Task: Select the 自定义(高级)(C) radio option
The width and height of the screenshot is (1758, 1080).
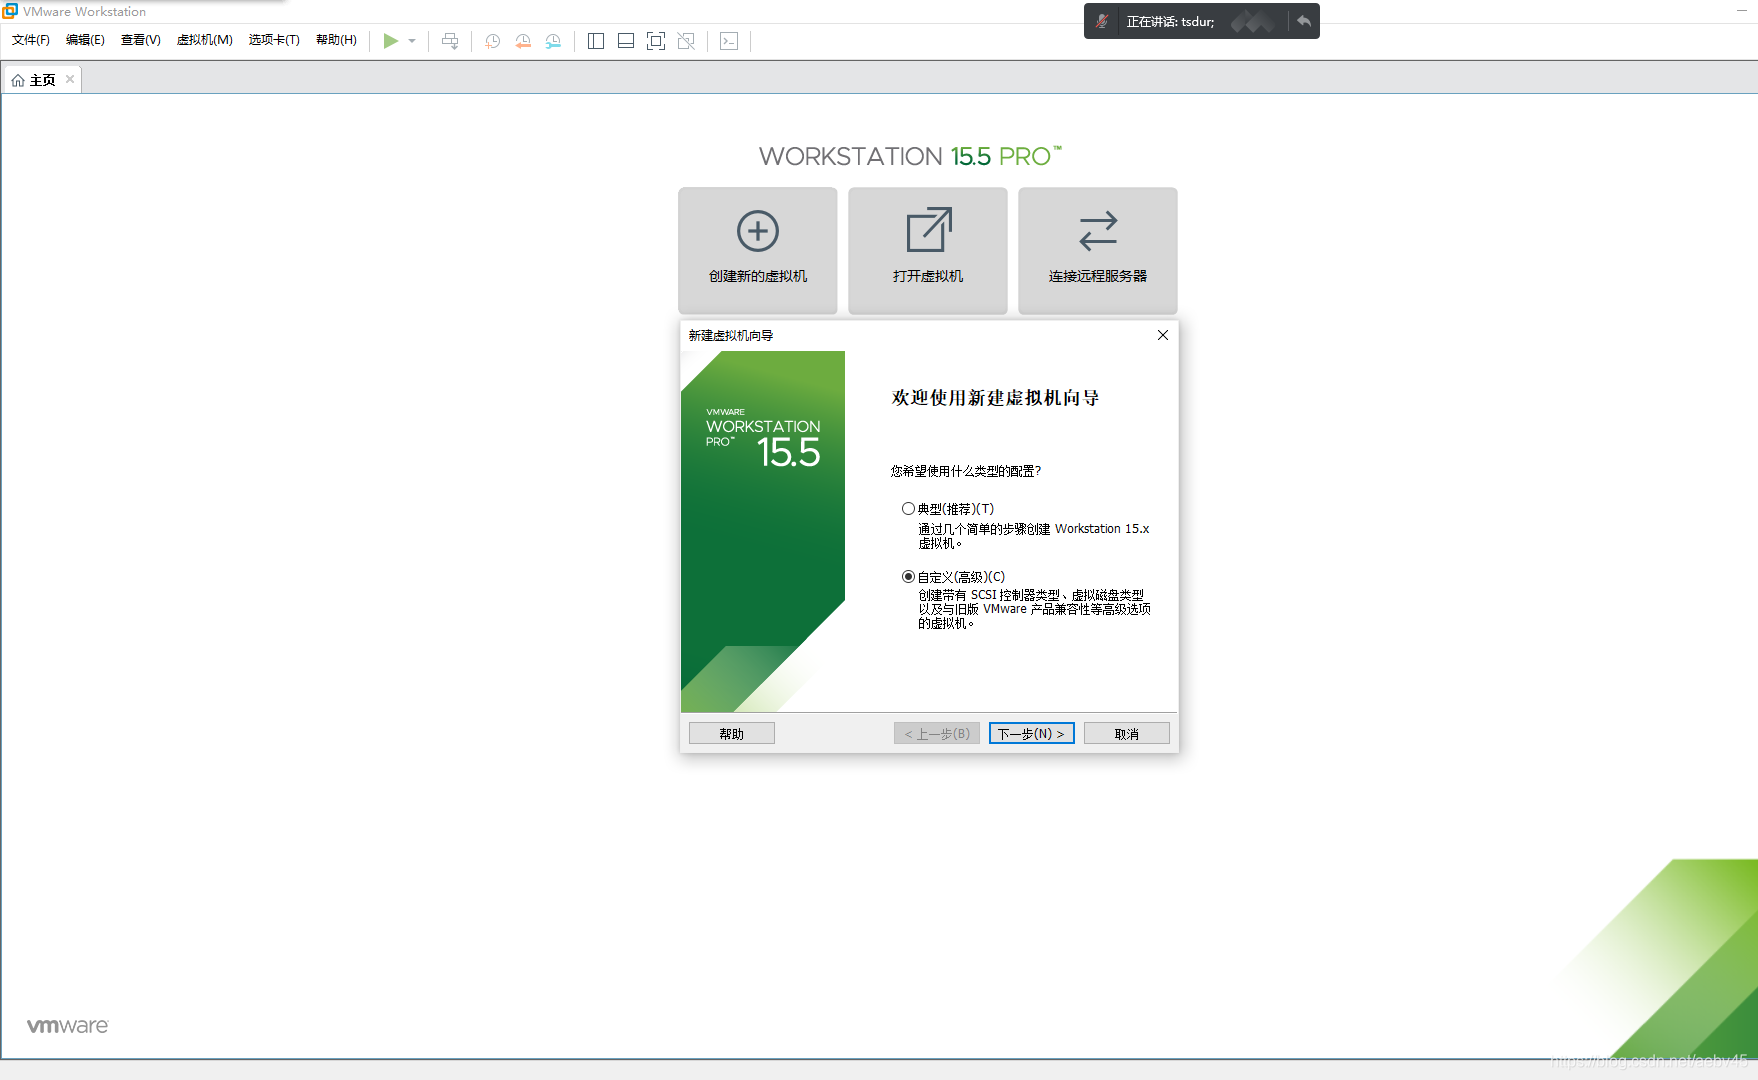Action: click(x=908, y=577)
